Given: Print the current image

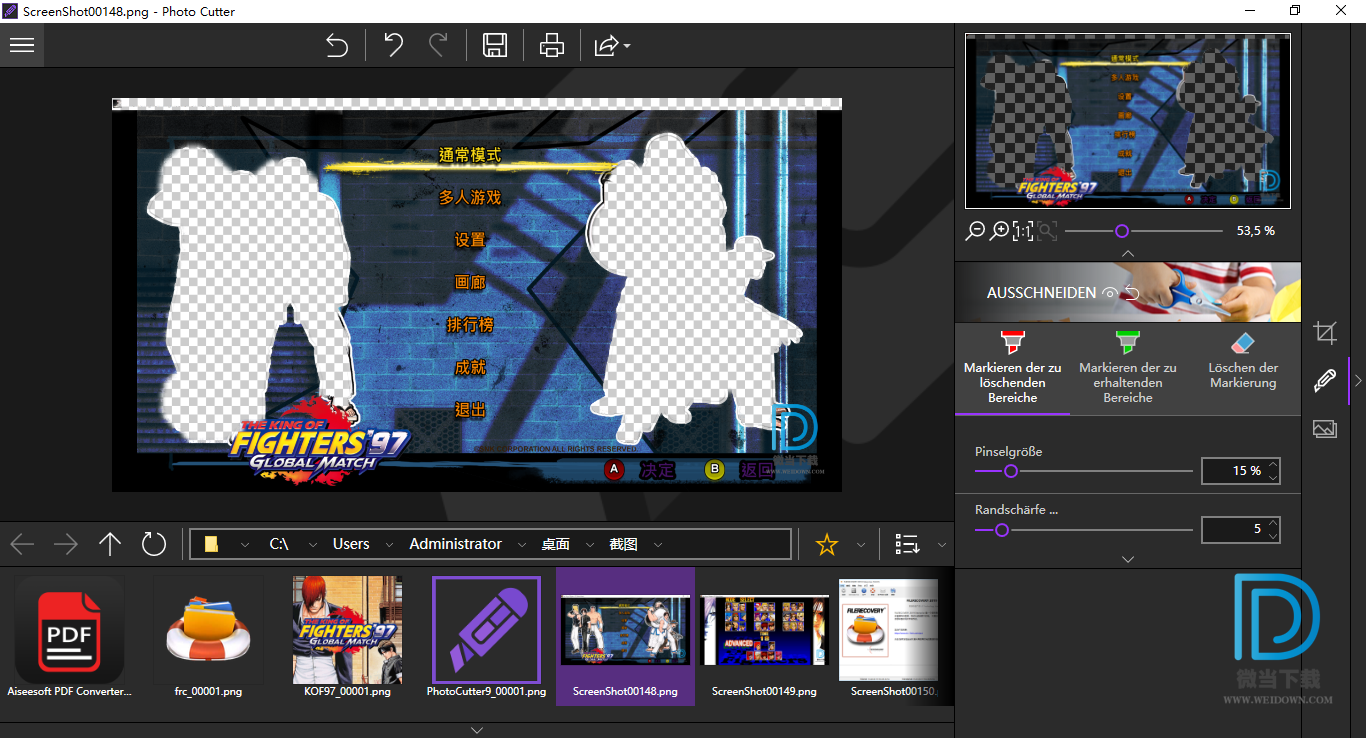Looking at the screenshot, I should point(552,45).
